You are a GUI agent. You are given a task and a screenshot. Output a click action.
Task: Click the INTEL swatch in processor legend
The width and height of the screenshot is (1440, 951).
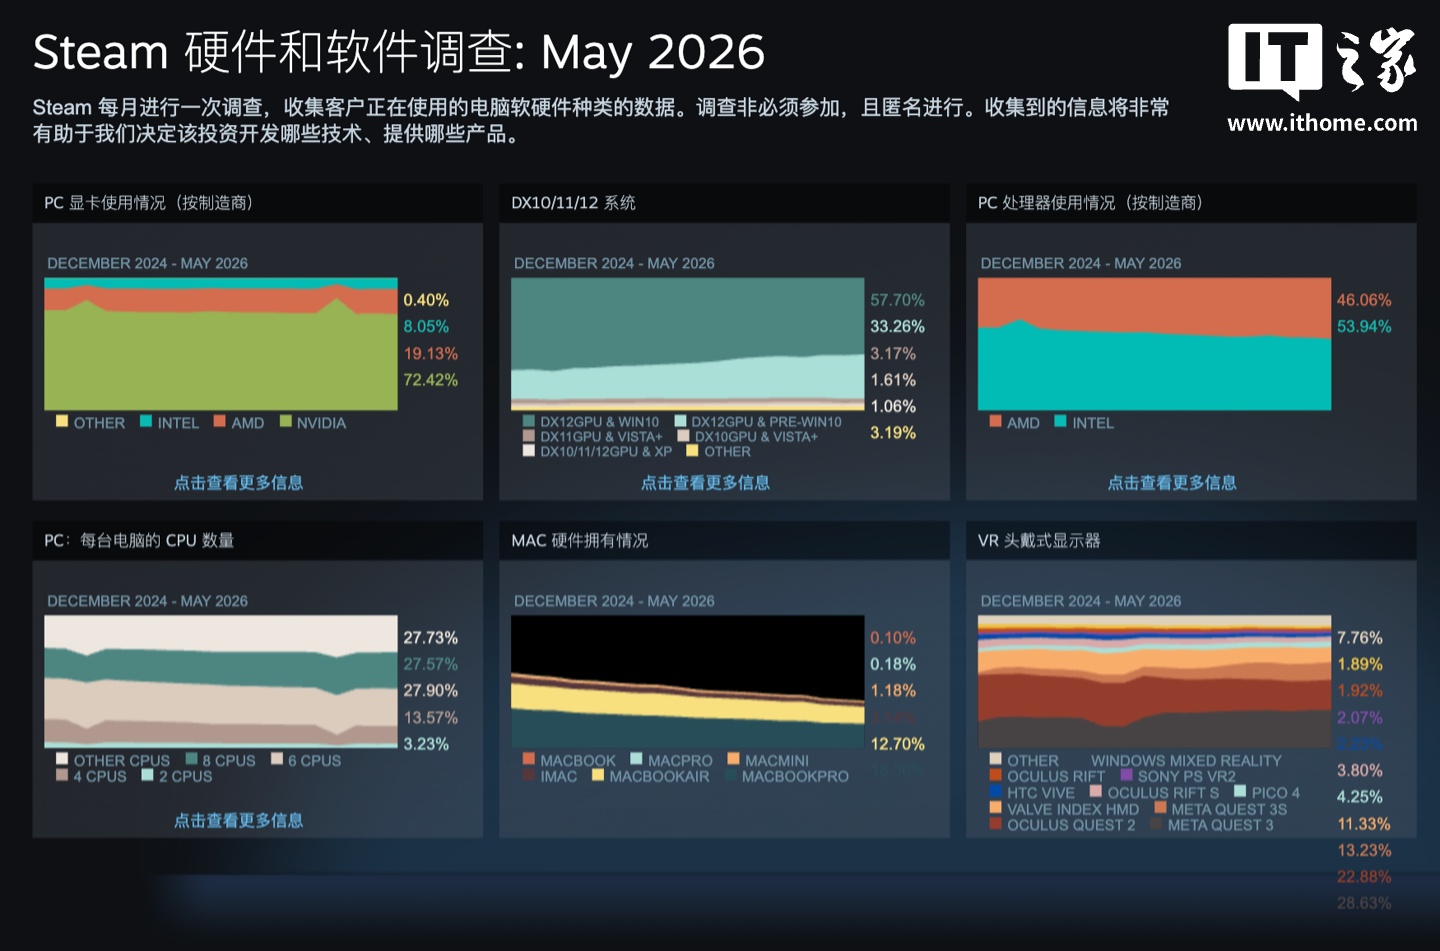tap(1060, 421)
